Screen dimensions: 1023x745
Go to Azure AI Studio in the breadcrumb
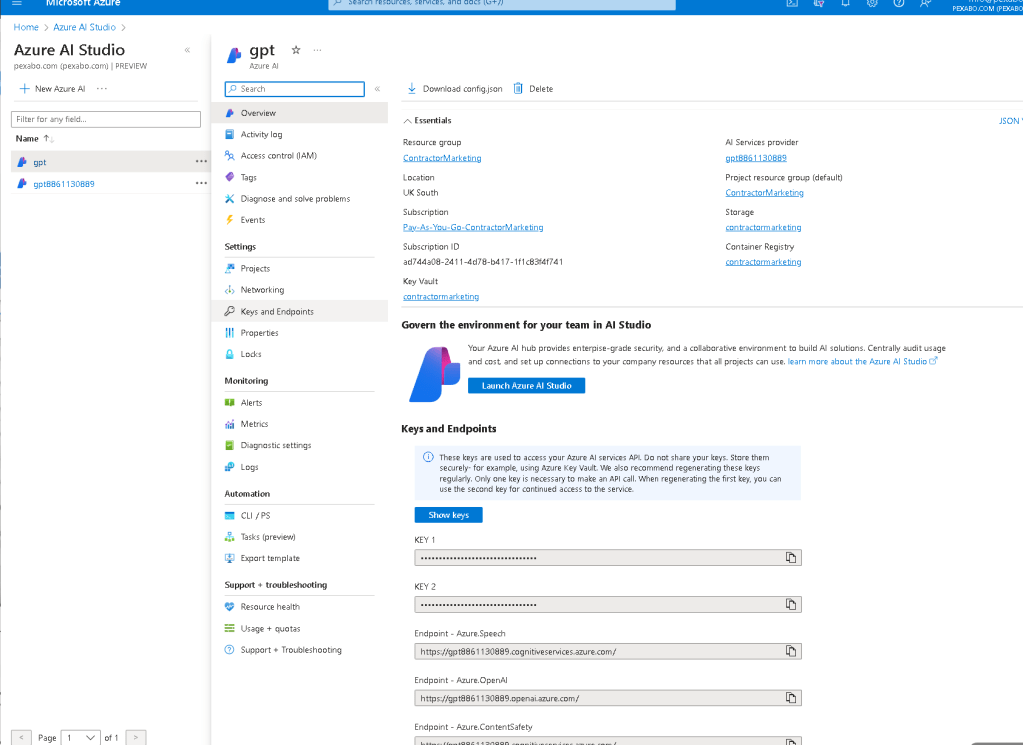coord(84,27)
